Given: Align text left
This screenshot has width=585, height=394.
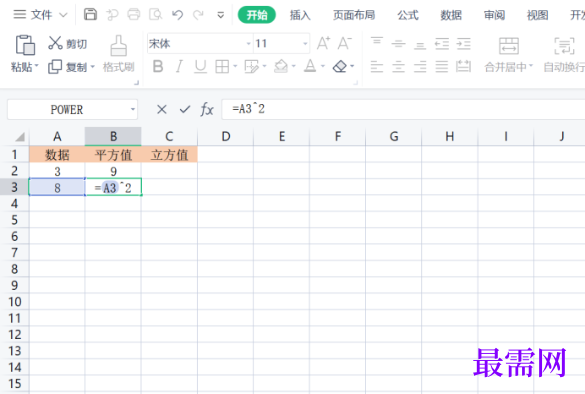Looking at the screenshot, I should point(377,67).
